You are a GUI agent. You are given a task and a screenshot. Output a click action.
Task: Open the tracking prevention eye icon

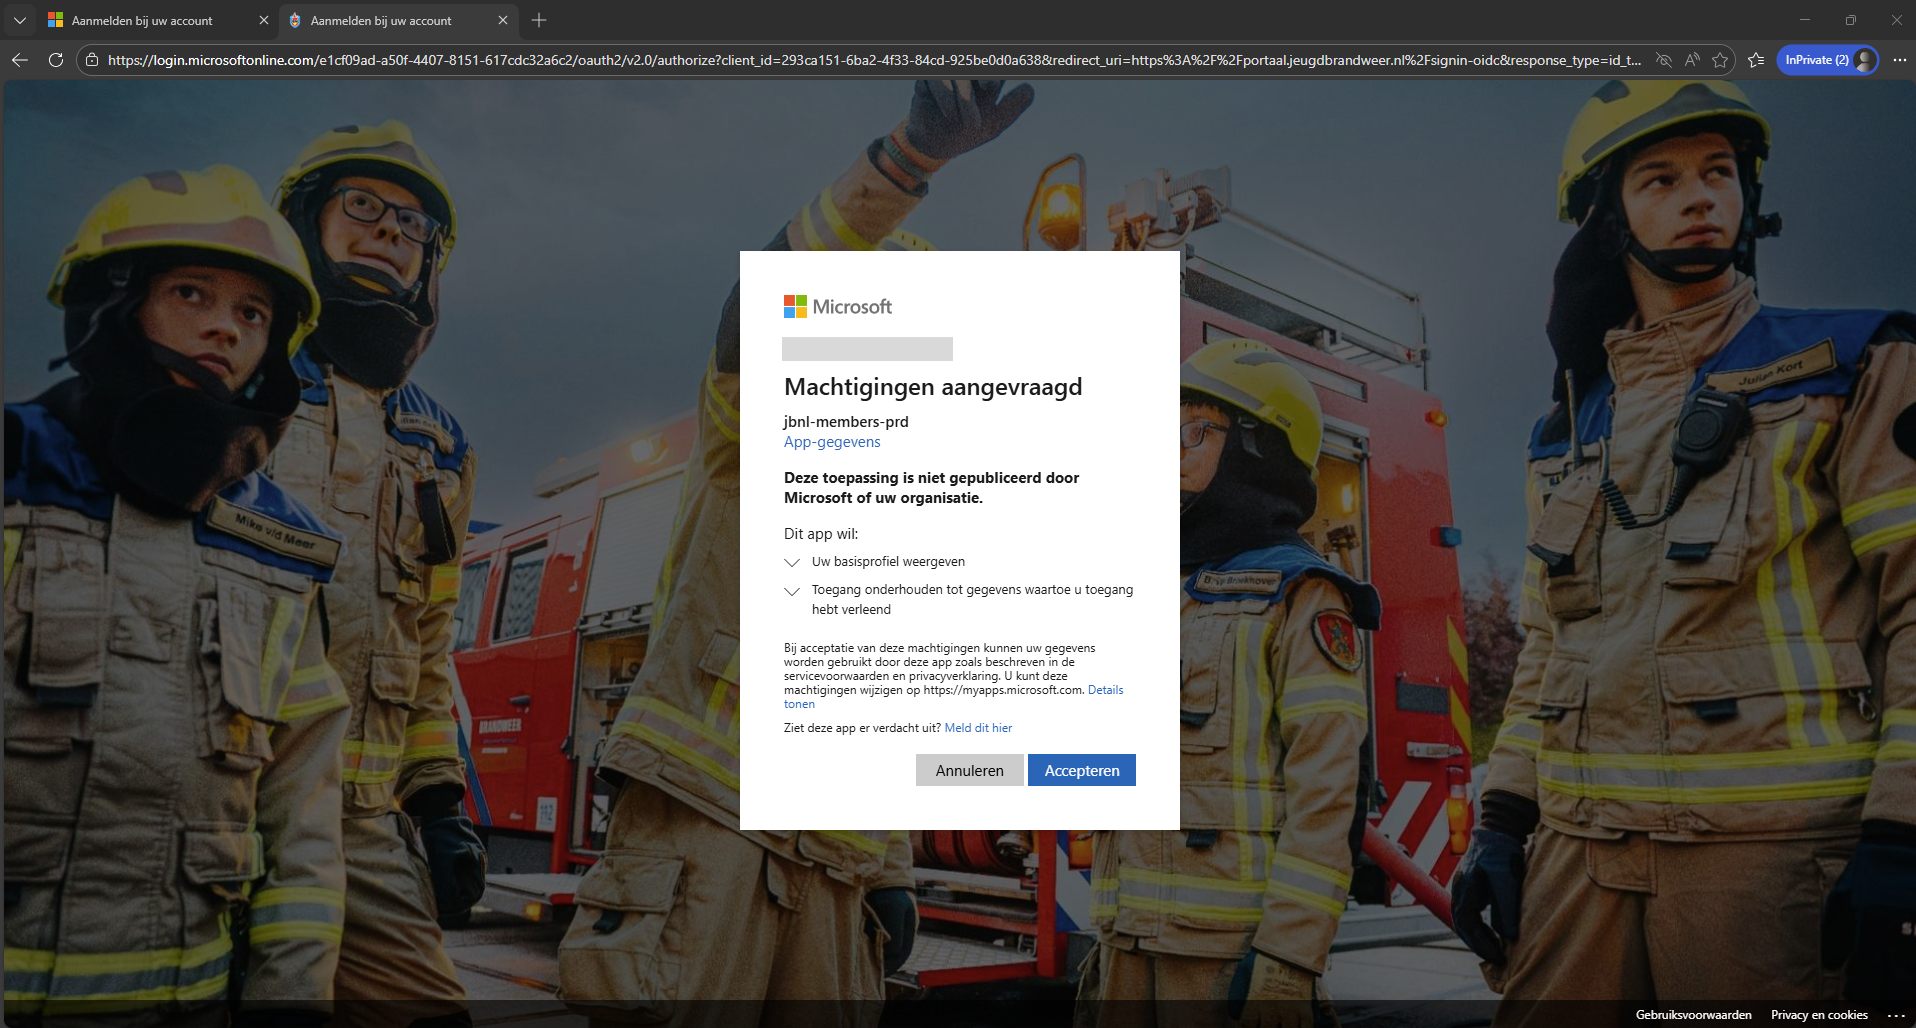pyautogui.click(x=1664, y=60)
